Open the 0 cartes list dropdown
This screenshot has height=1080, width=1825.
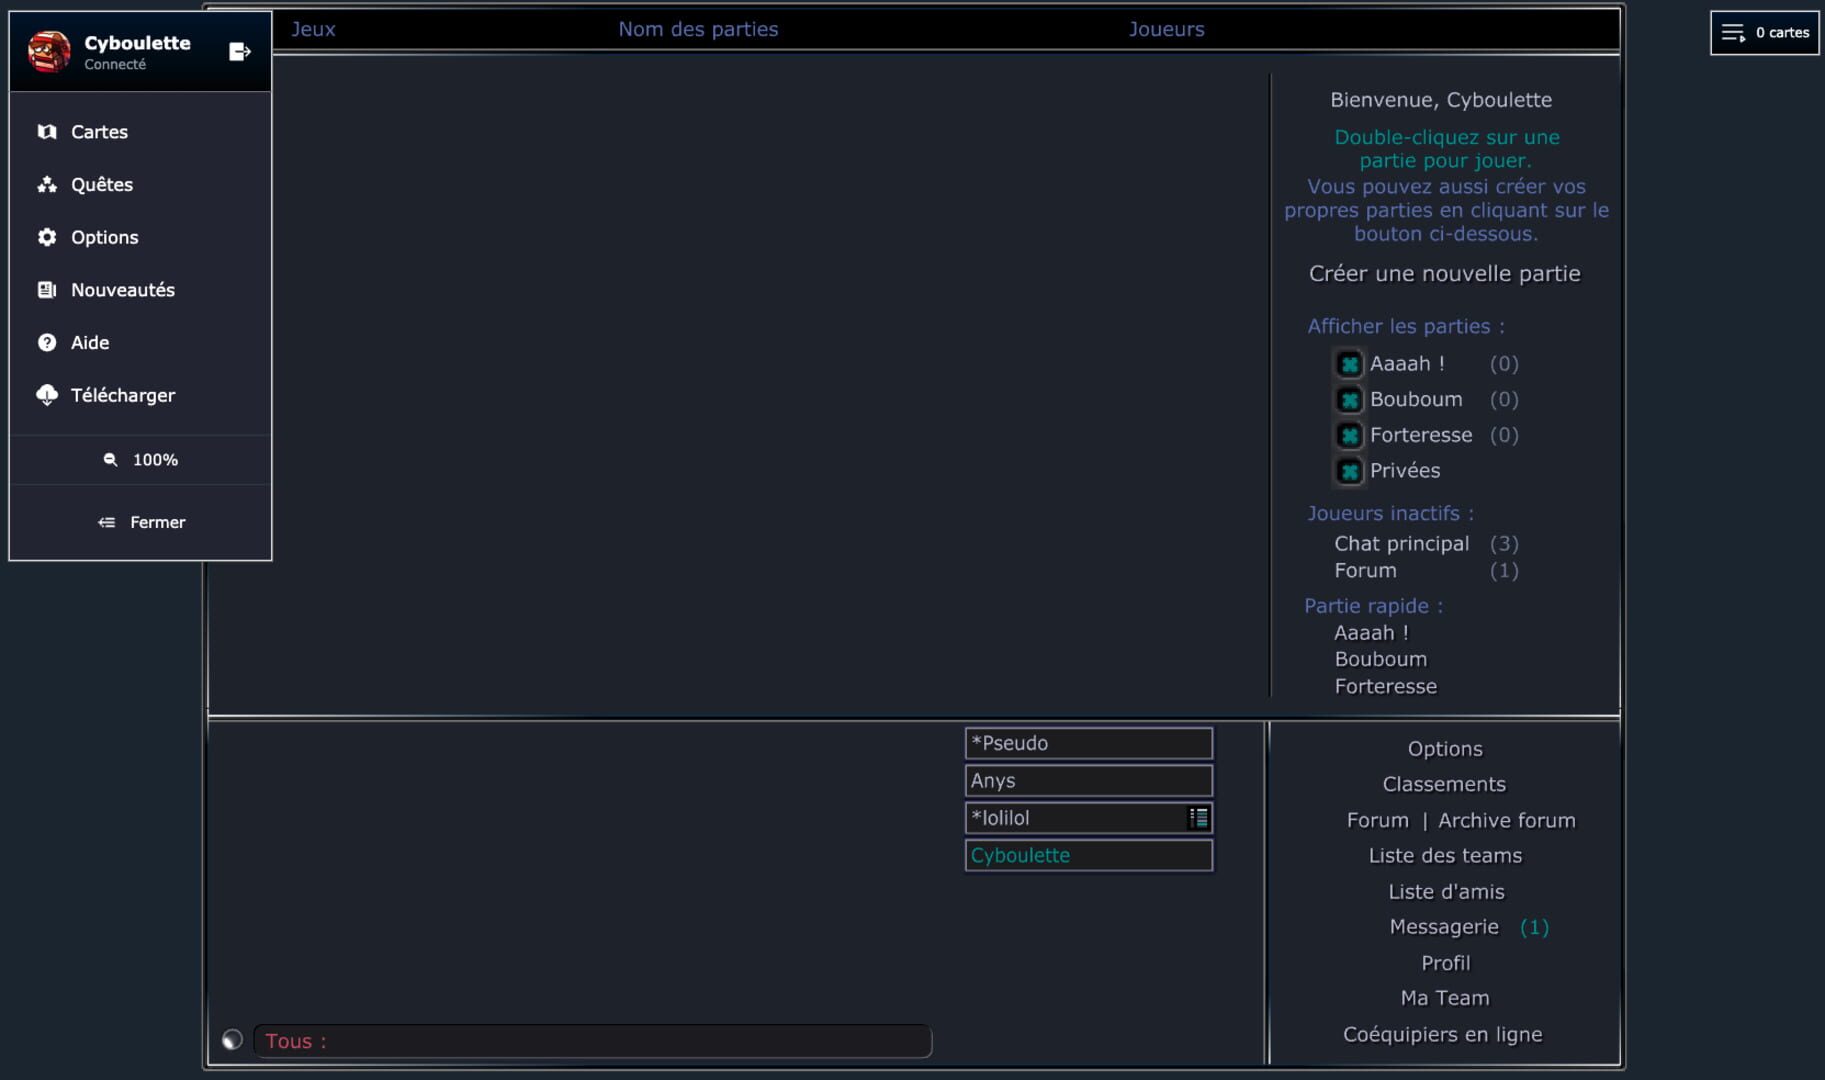pyautogui.click(x=1764, y=33)
